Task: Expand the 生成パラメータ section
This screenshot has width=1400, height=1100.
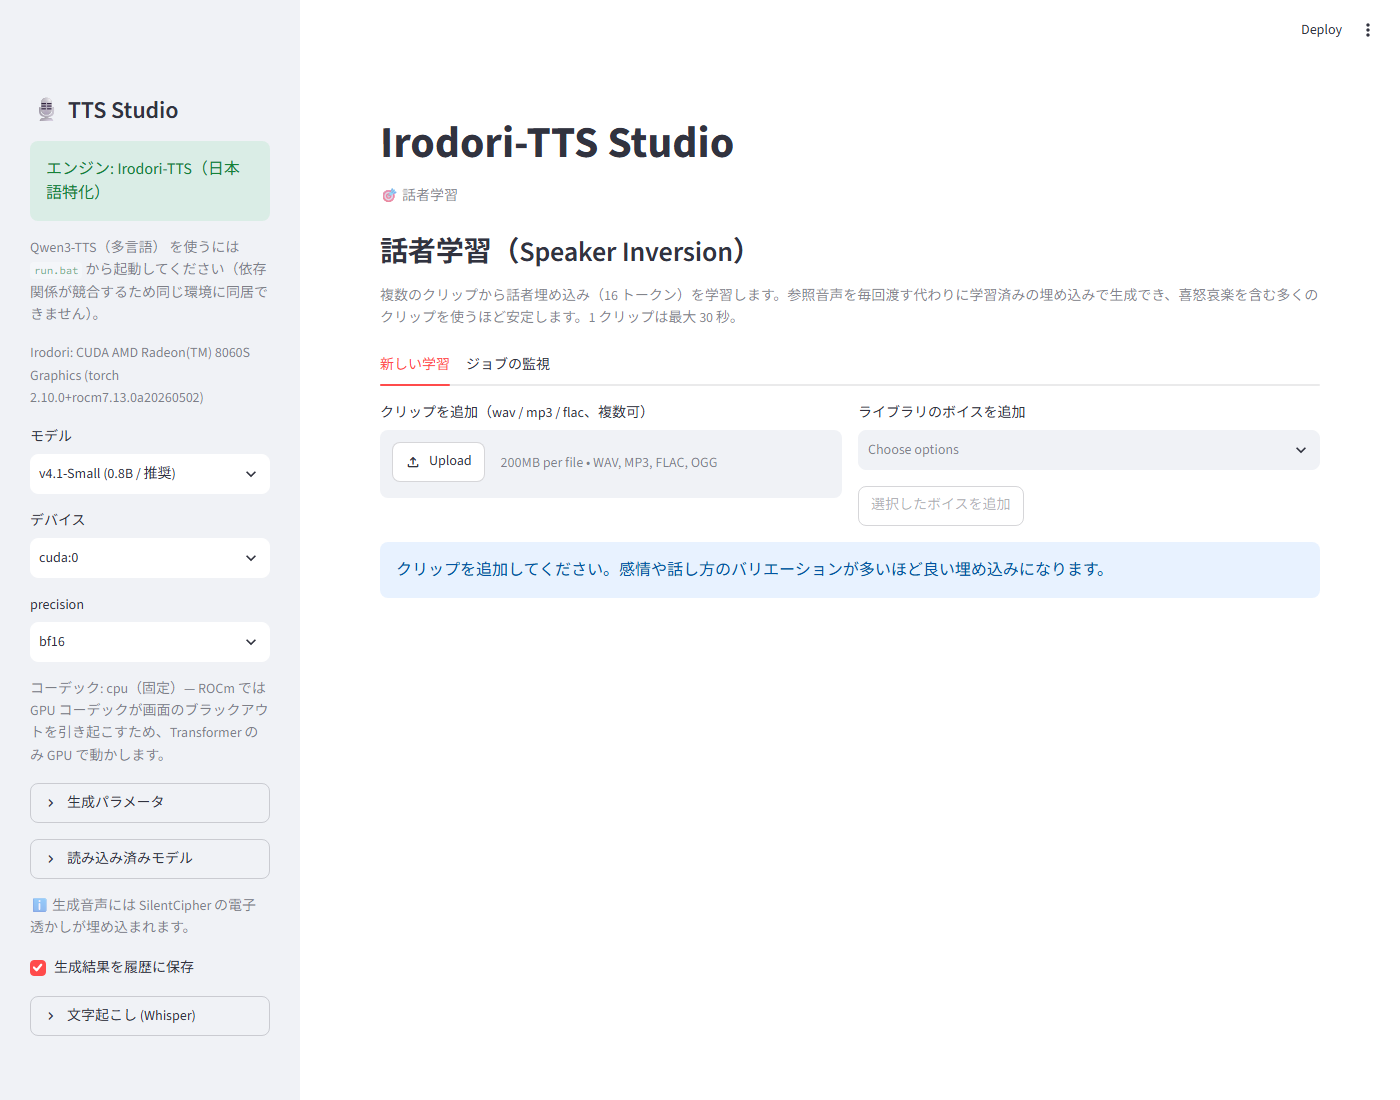Action: click(x=150, y=803)
